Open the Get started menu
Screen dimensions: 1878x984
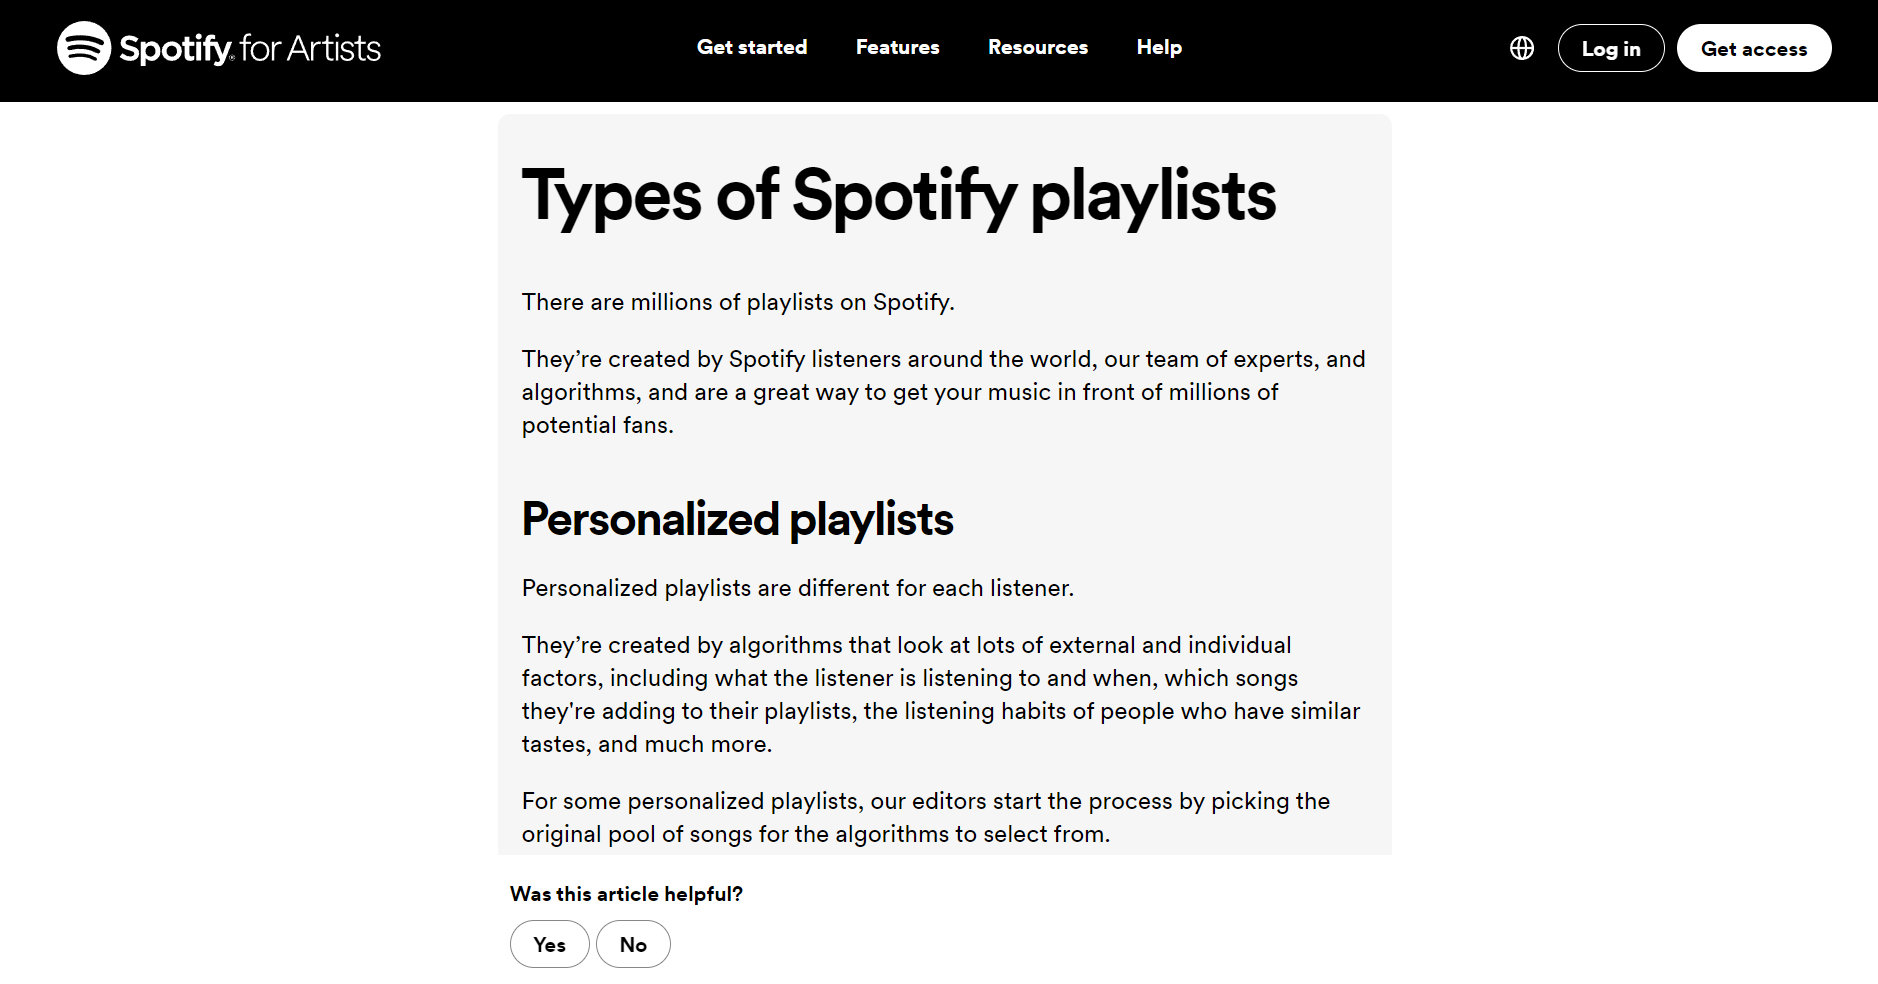751,47
